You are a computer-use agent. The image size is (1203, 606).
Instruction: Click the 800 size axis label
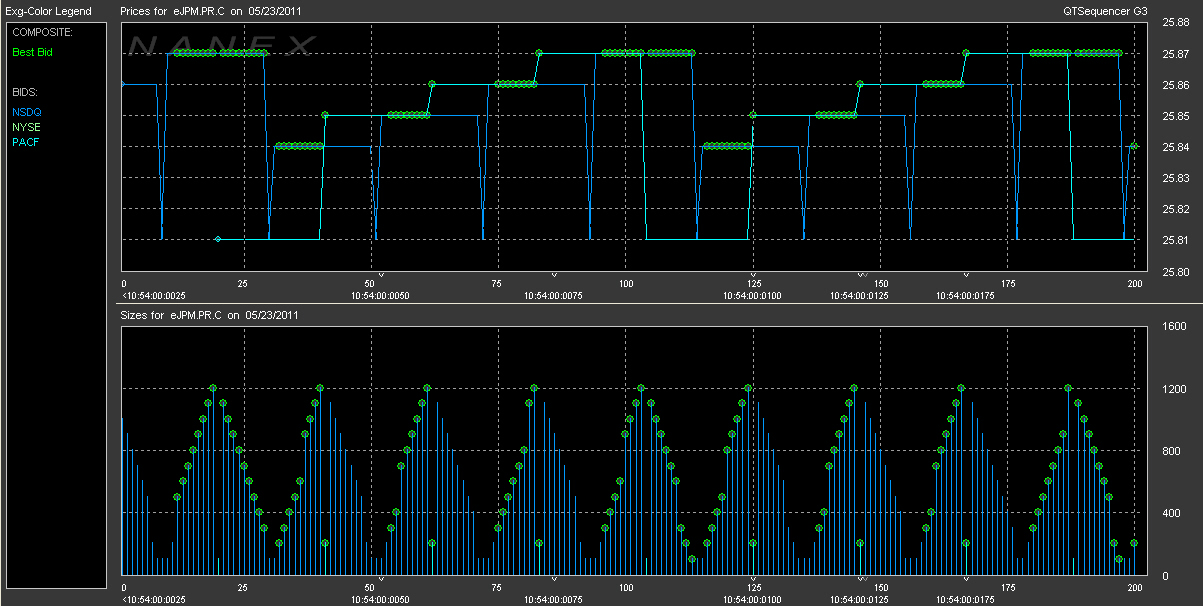pos(1170,451)
